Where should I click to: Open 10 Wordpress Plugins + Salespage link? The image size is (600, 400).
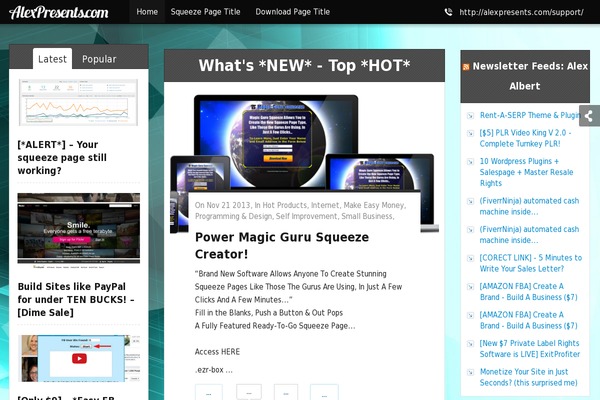(526, 172)
